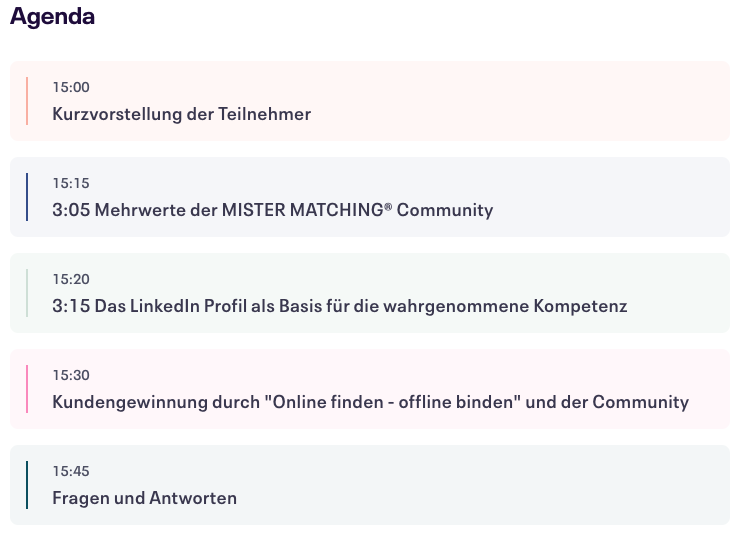743x539 pixels.
Task: Click the 15:20 time label
Action: 71,279
